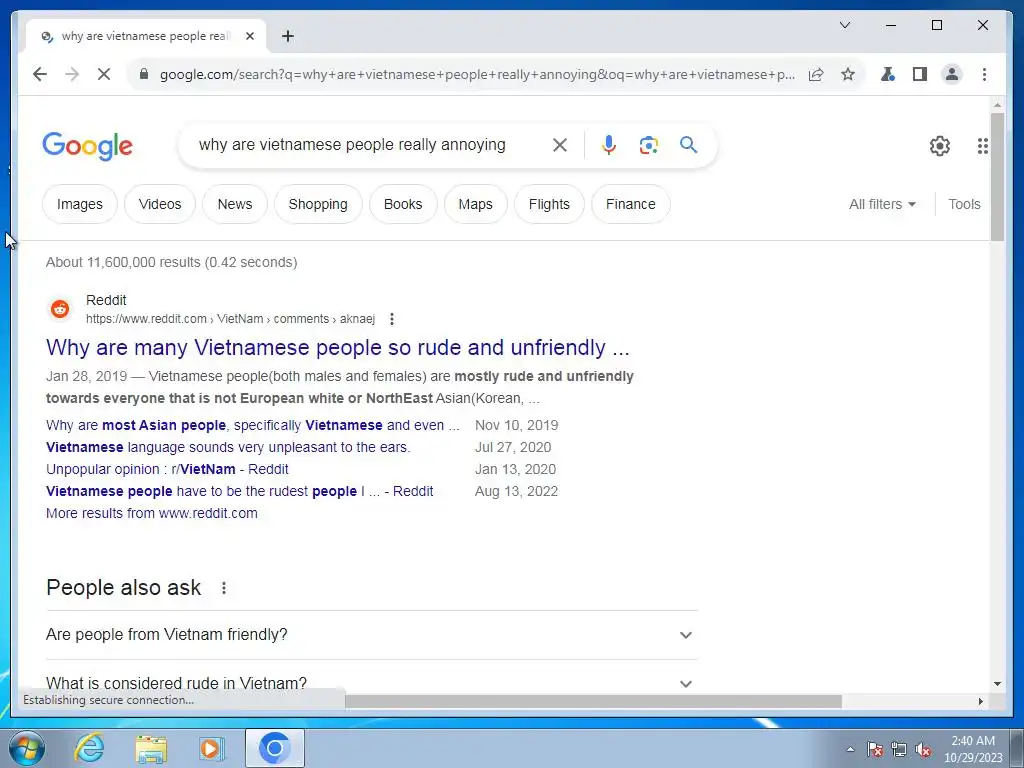
Task: Open the Reddit result about rude and unfriendly
Action: tap(338, 347)
